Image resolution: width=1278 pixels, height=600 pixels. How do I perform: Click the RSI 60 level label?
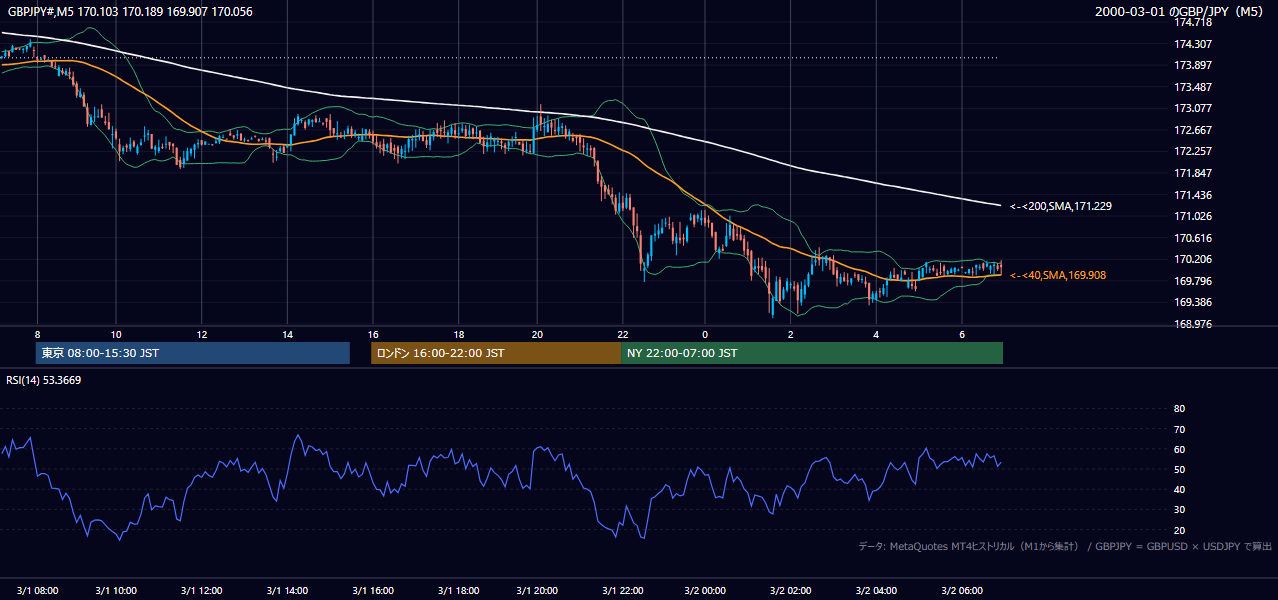[x=1179, y=449]
